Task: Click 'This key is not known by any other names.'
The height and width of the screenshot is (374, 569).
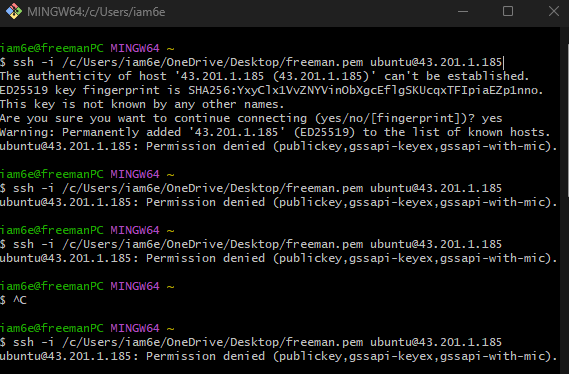Action: [x=142, y=104]
